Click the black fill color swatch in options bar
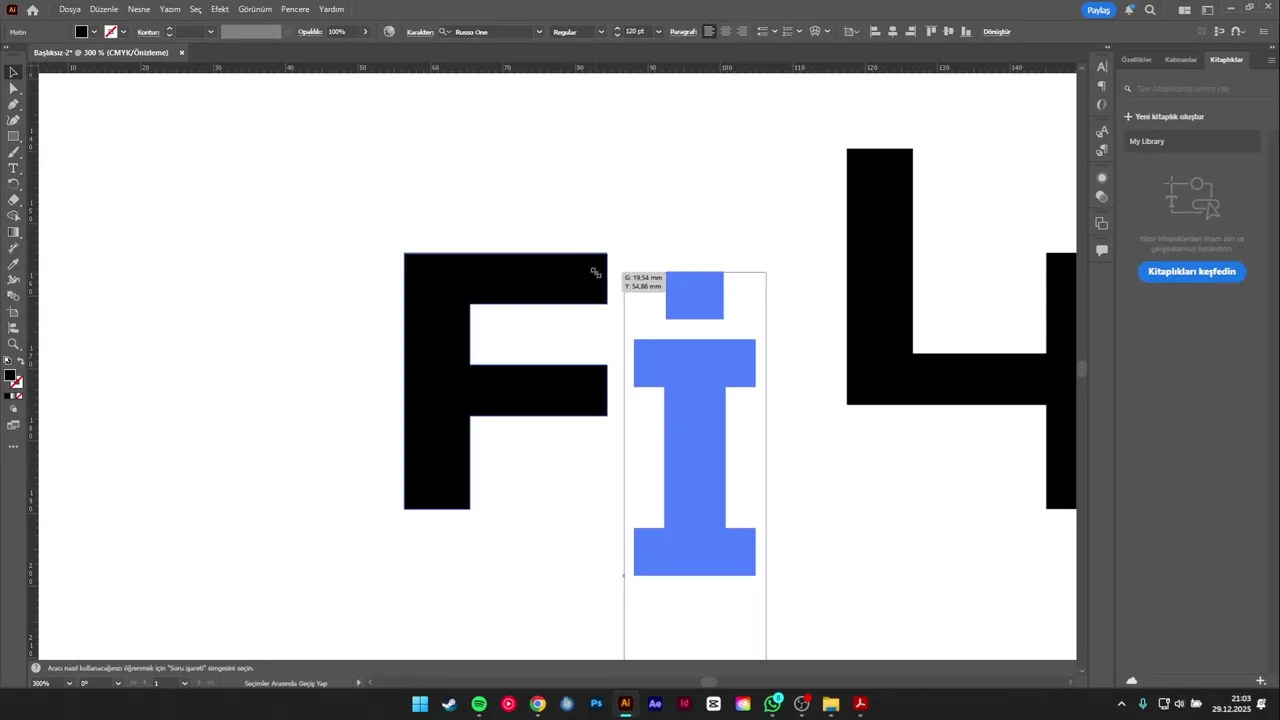The image size is (1280, 720). coord(82,32)
